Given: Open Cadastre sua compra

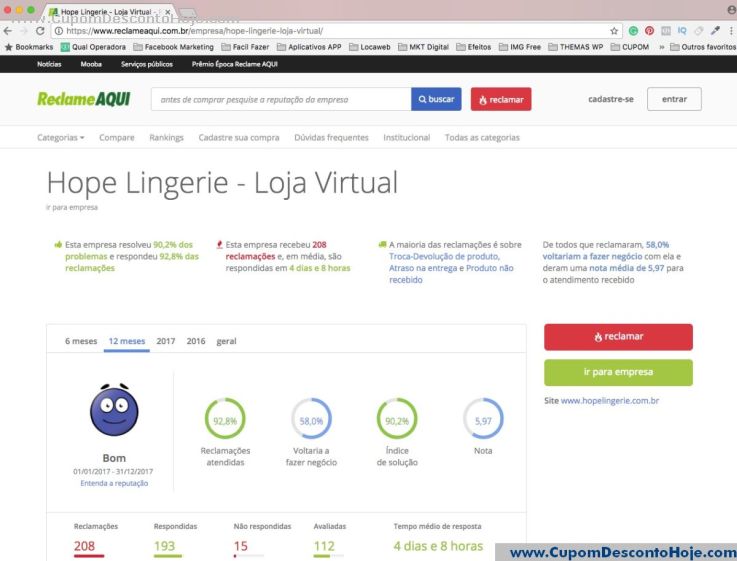Looking at the screenshot, I should coord(239,138).
